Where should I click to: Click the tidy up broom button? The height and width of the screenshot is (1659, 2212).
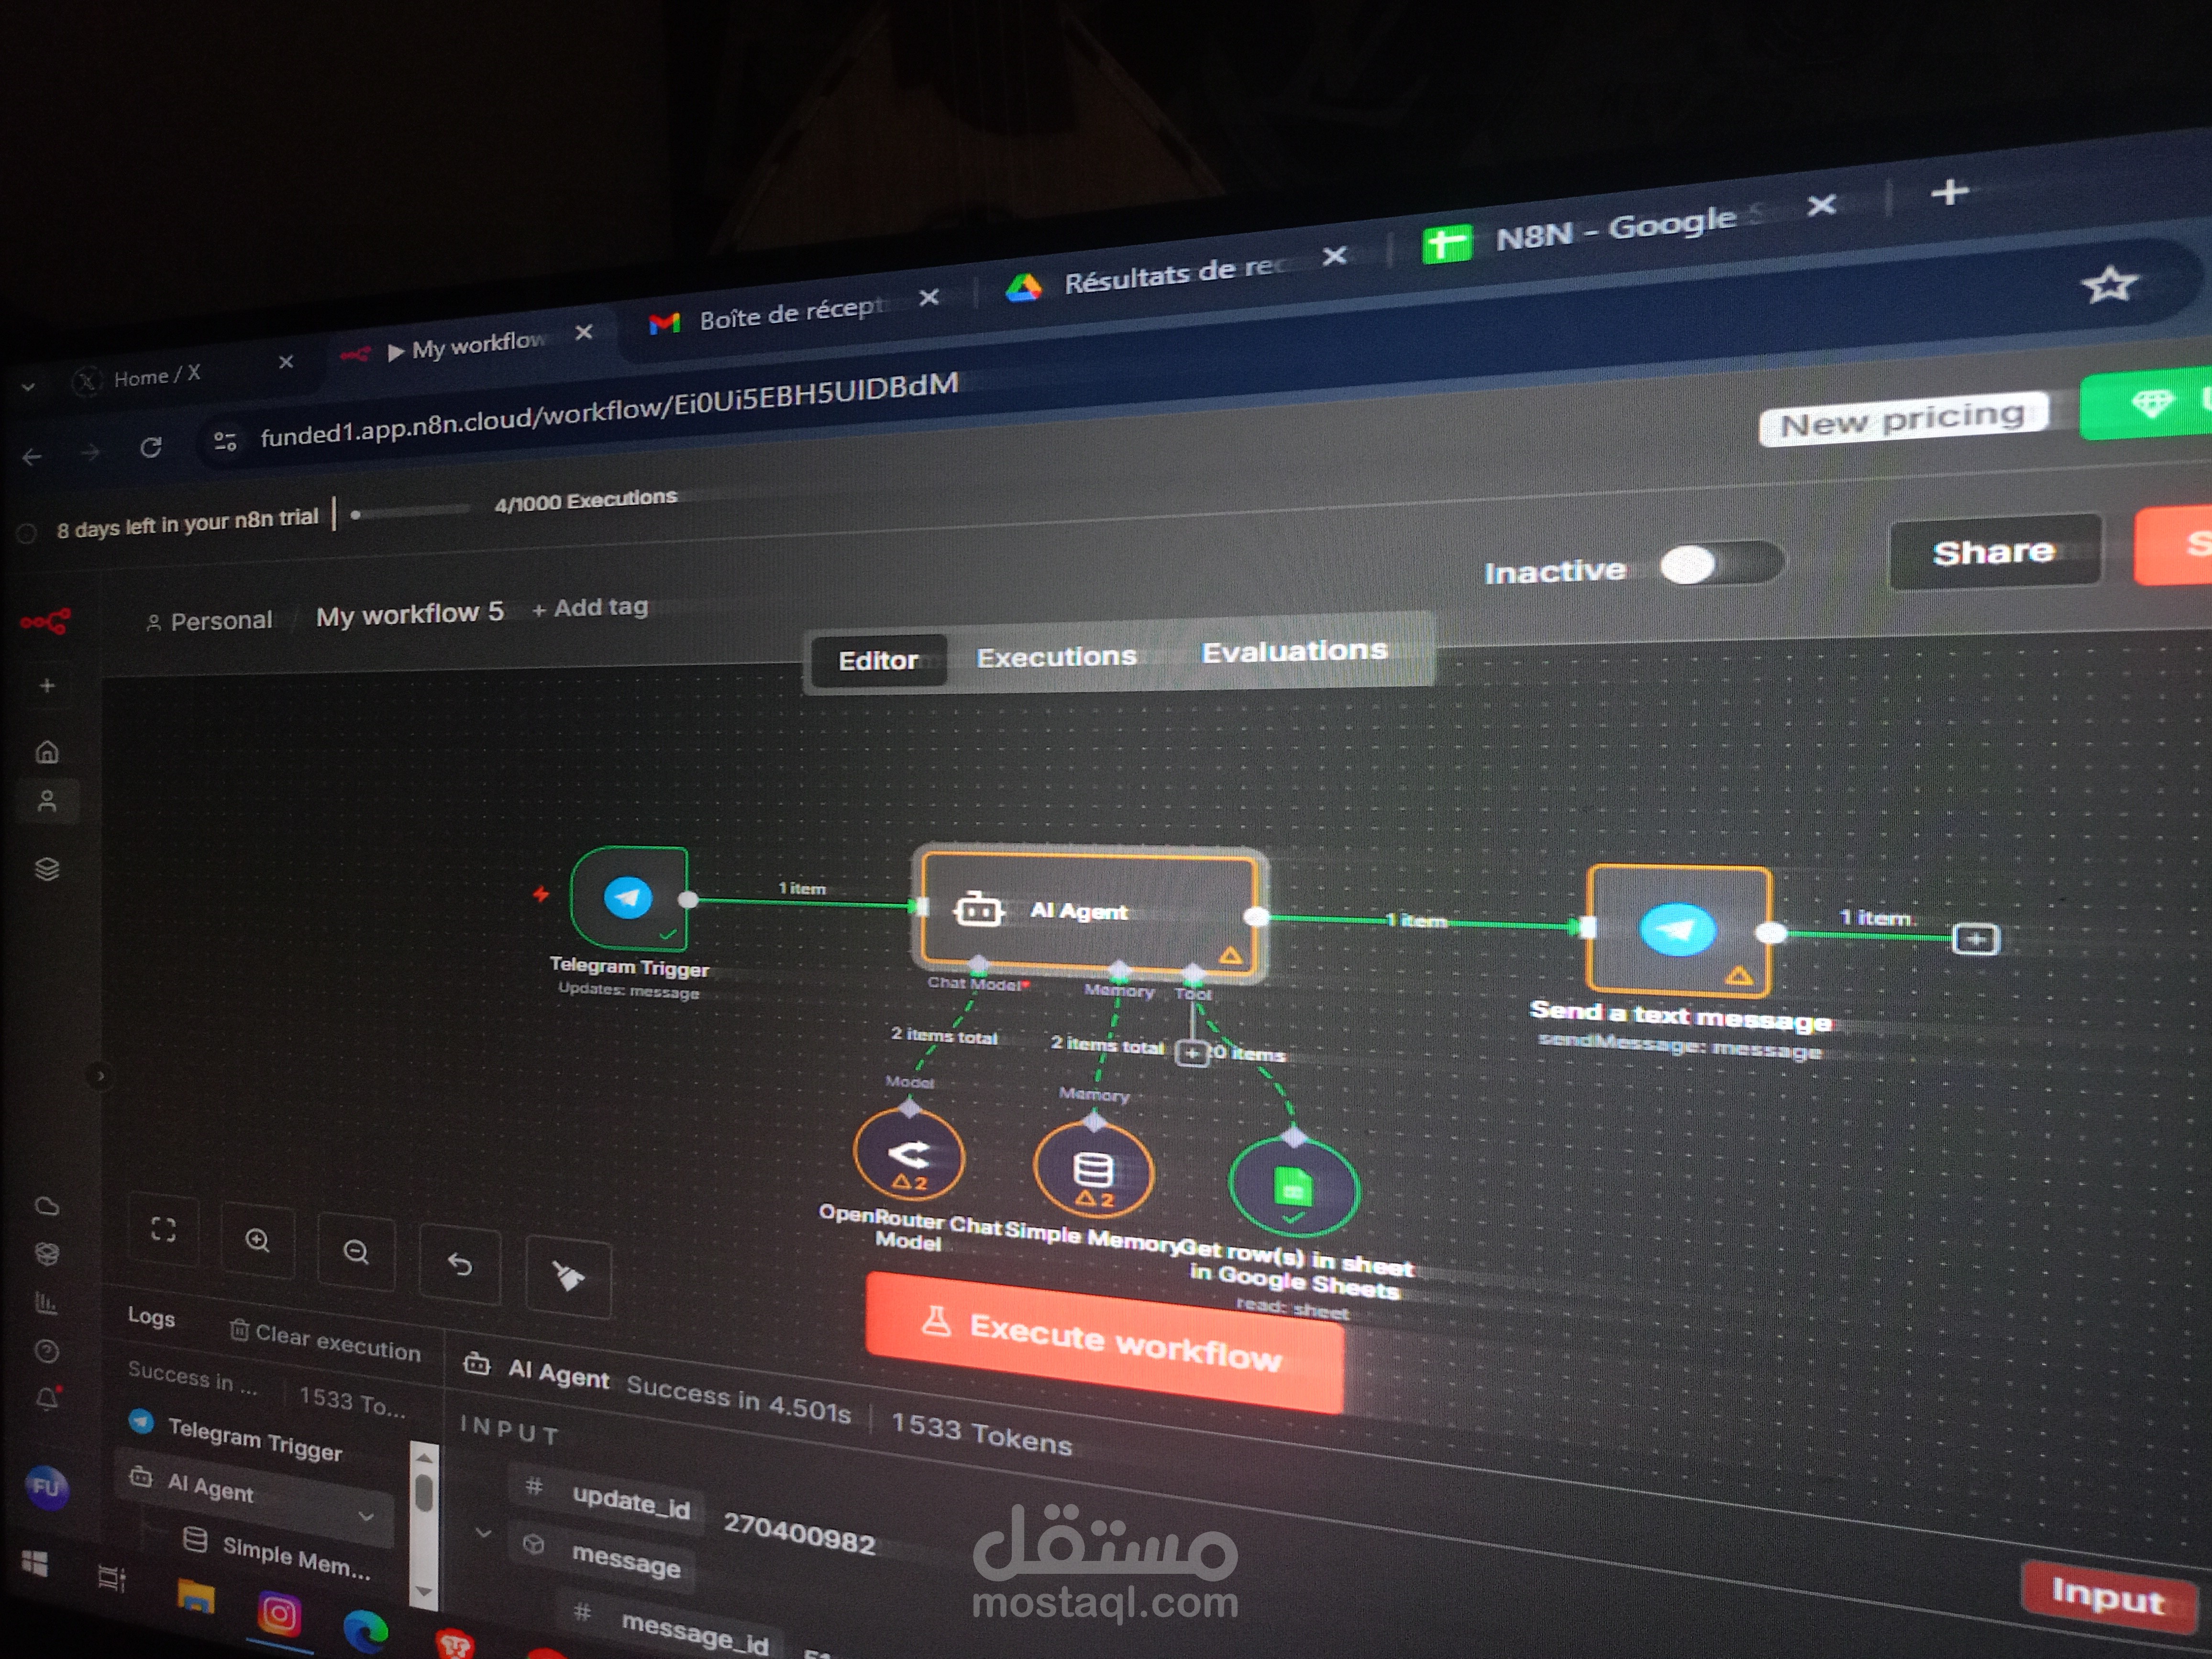568,1277
